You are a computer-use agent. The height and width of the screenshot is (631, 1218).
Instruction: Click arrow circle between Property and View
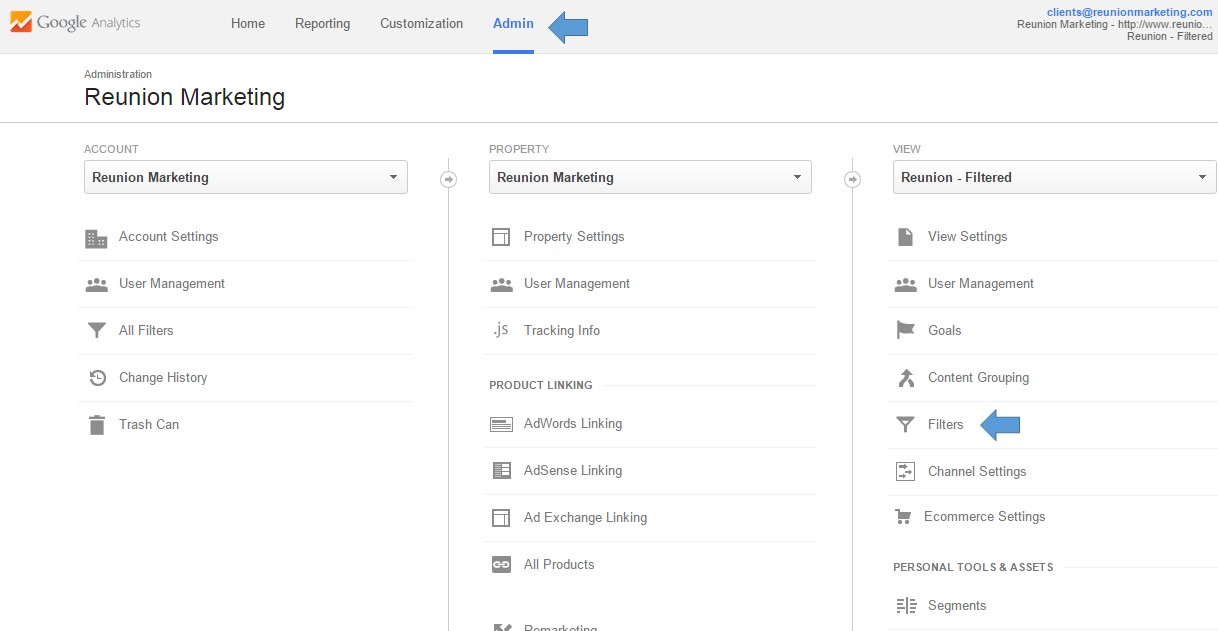[x=852, y=179]
